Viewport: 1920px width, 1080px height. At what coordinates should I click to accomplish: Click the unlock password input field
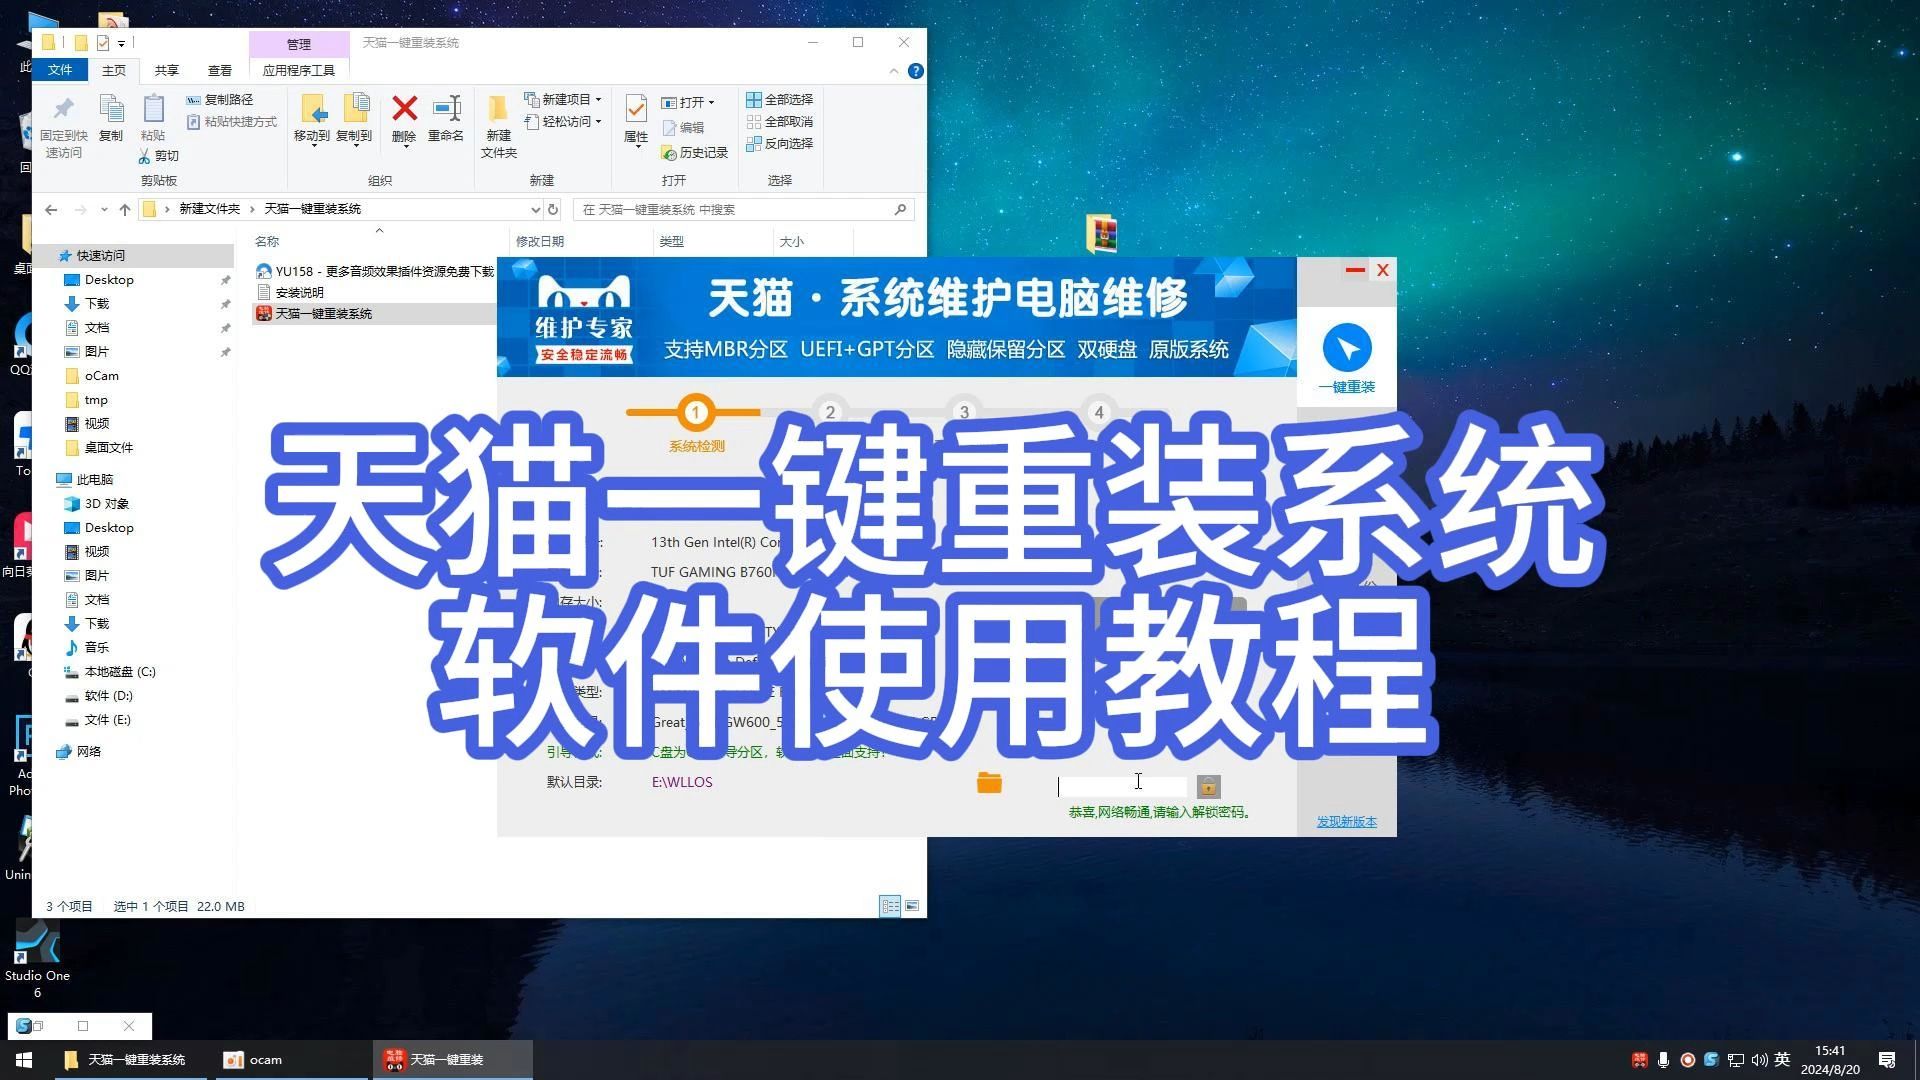click(1122, 786)
